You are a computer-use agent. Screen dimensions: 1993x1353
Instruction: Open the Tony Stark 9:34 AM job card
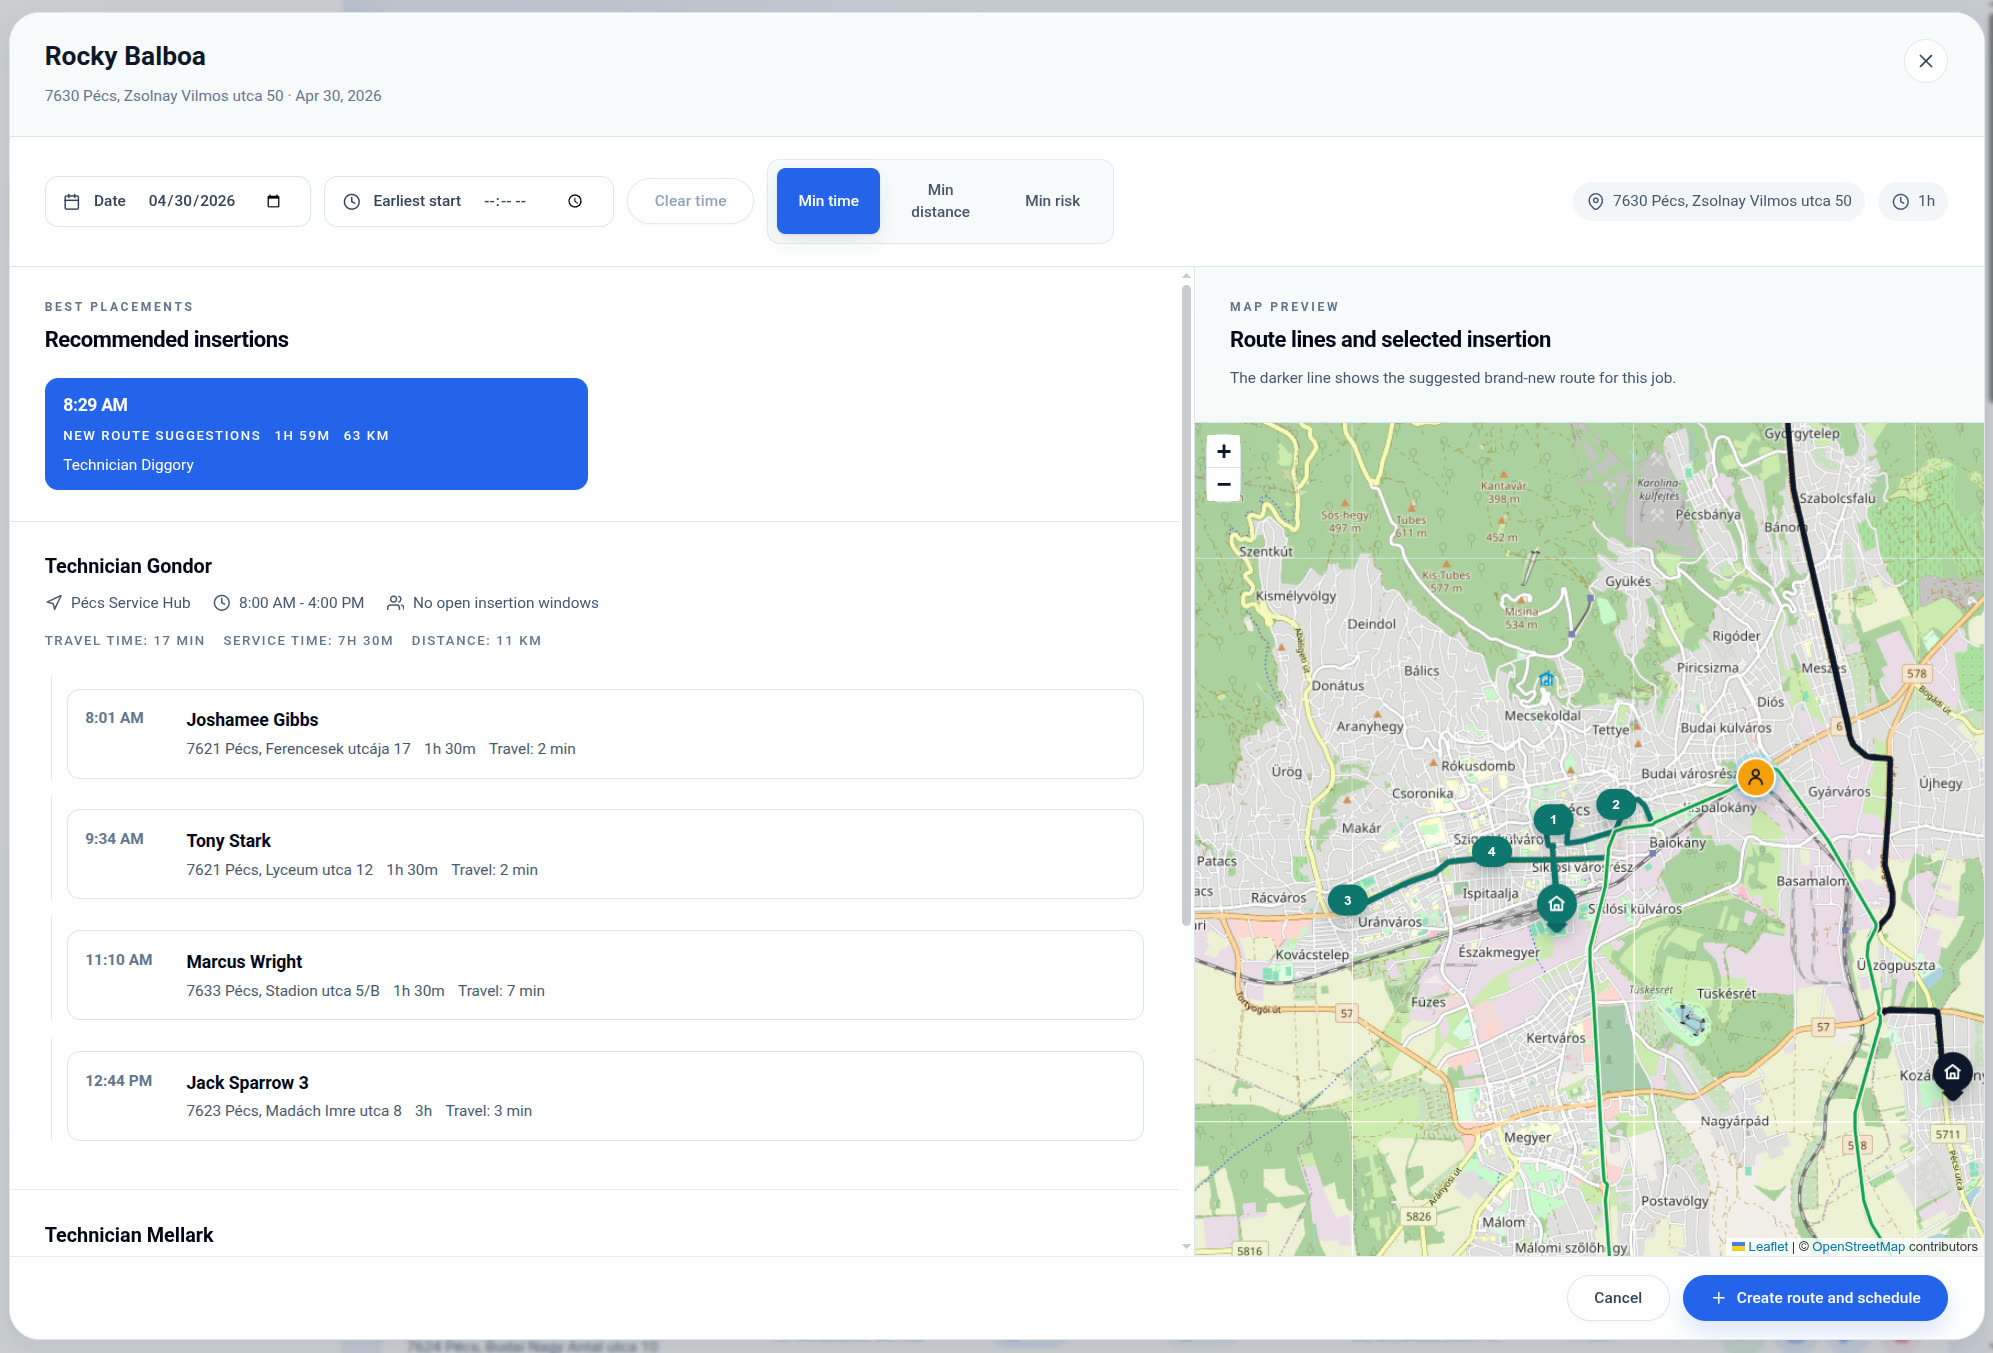click(605, 854)
